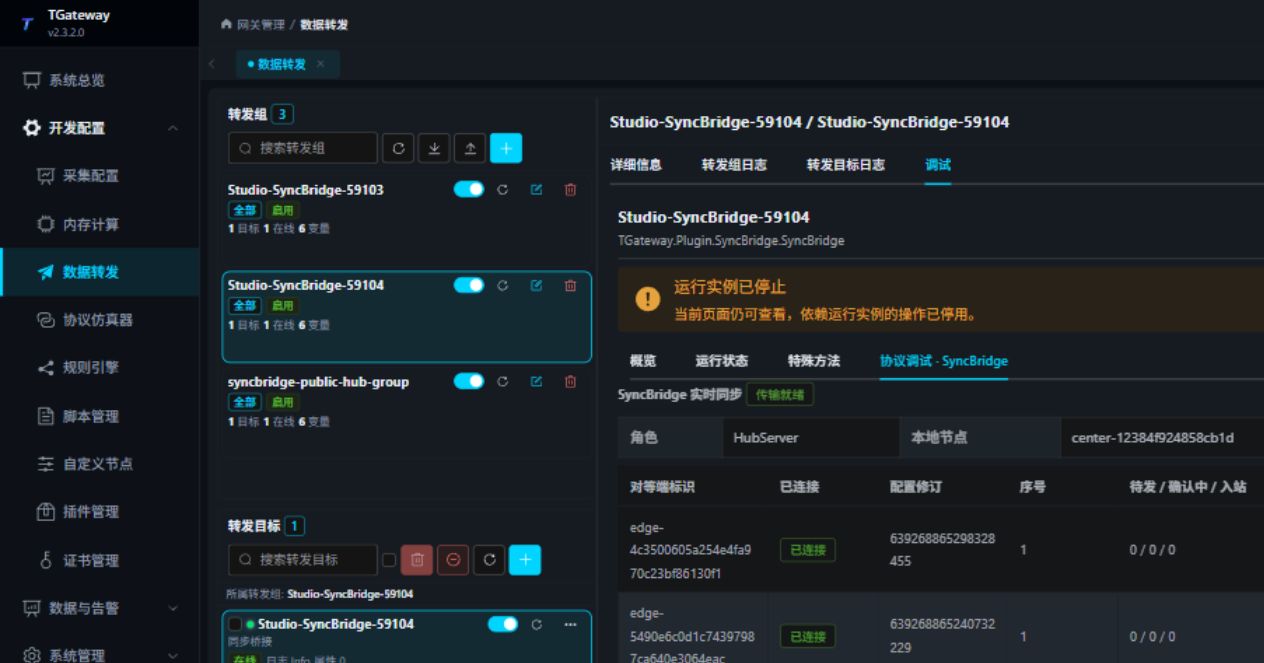
Task: Switch to the 转发目标日志 tab
Action: click(846, 165)
